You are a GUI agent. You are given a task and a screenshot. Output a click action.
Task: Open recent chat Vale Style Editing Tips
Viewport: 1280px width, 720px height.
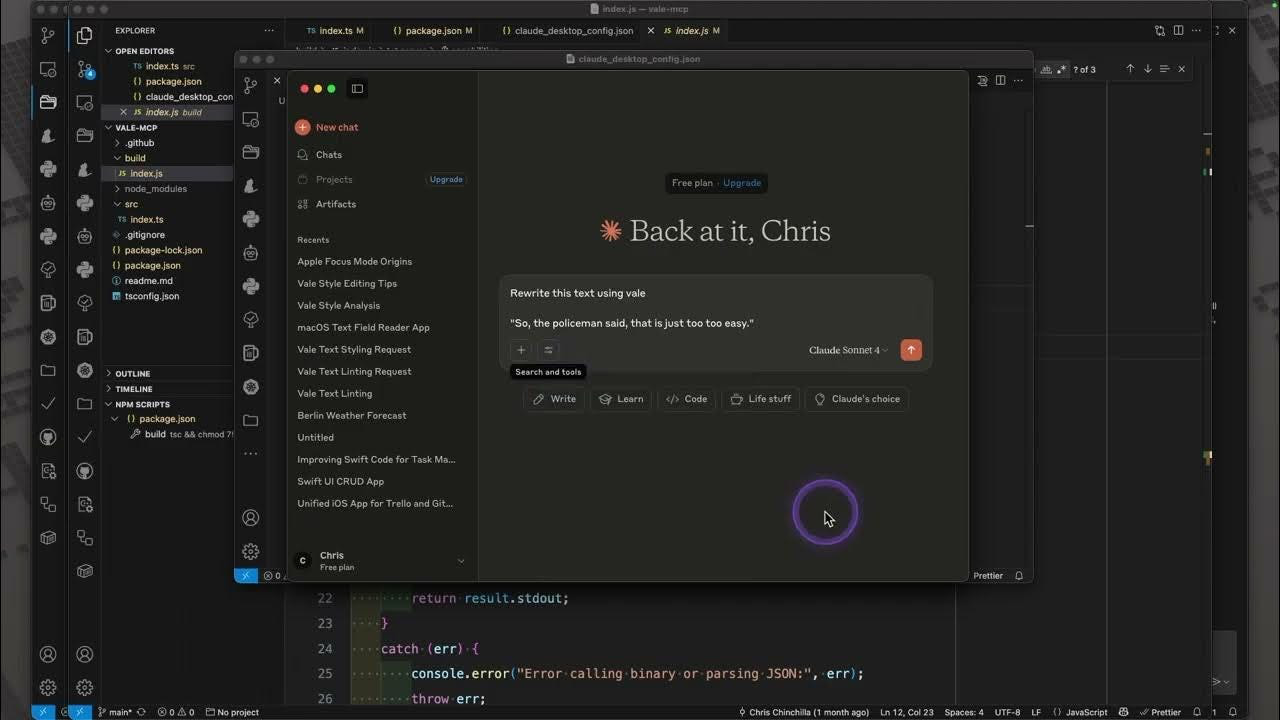[x=347, y=283]
